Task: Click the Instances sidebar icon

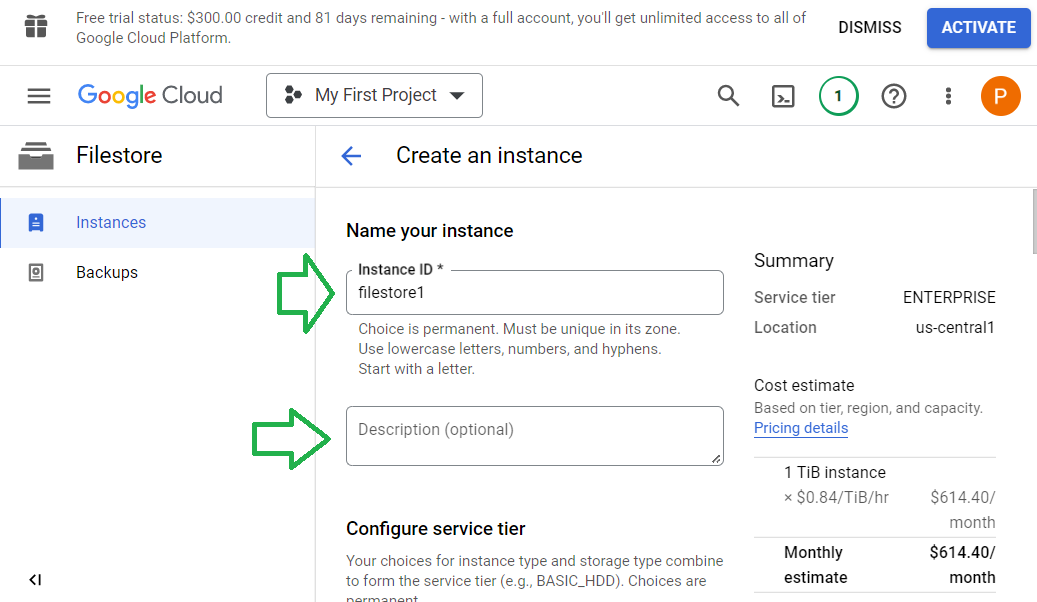Action: pos(36,222)
